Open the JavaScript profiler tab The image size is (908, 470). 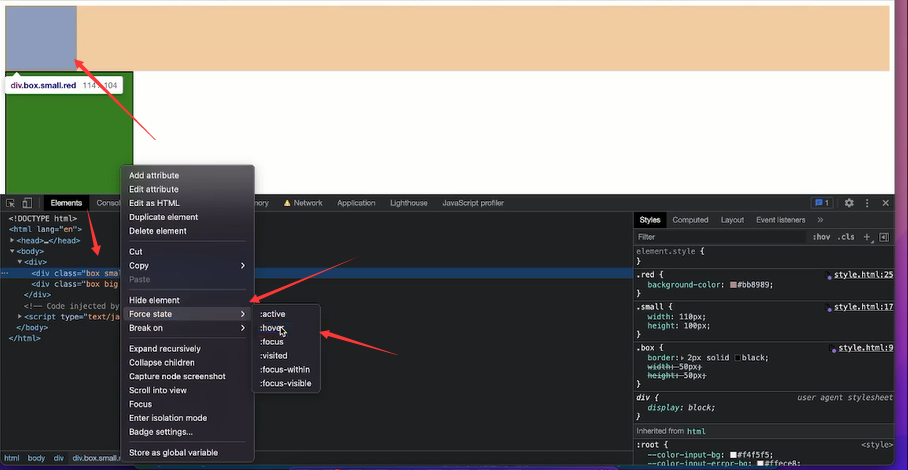(473, 203)
